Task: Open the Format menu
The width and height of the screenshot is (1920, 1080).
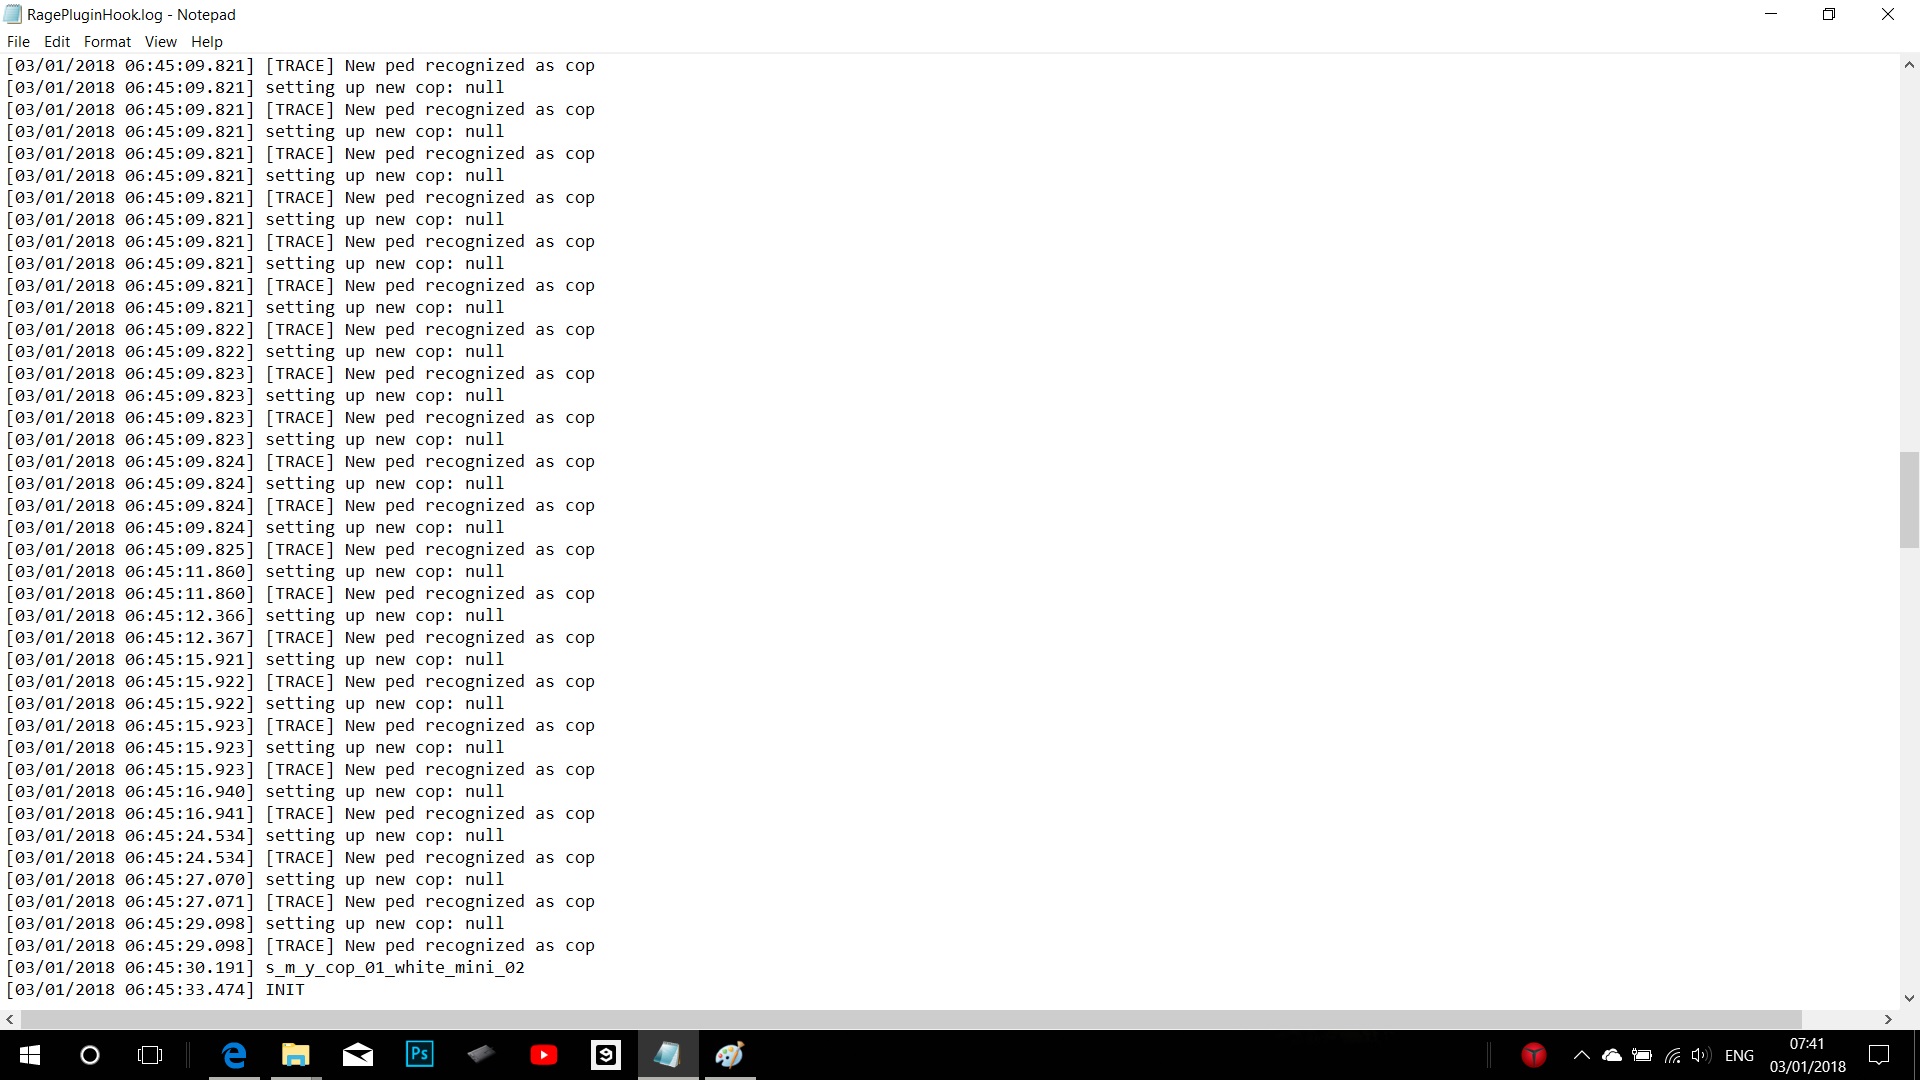Action: point(107,42)
